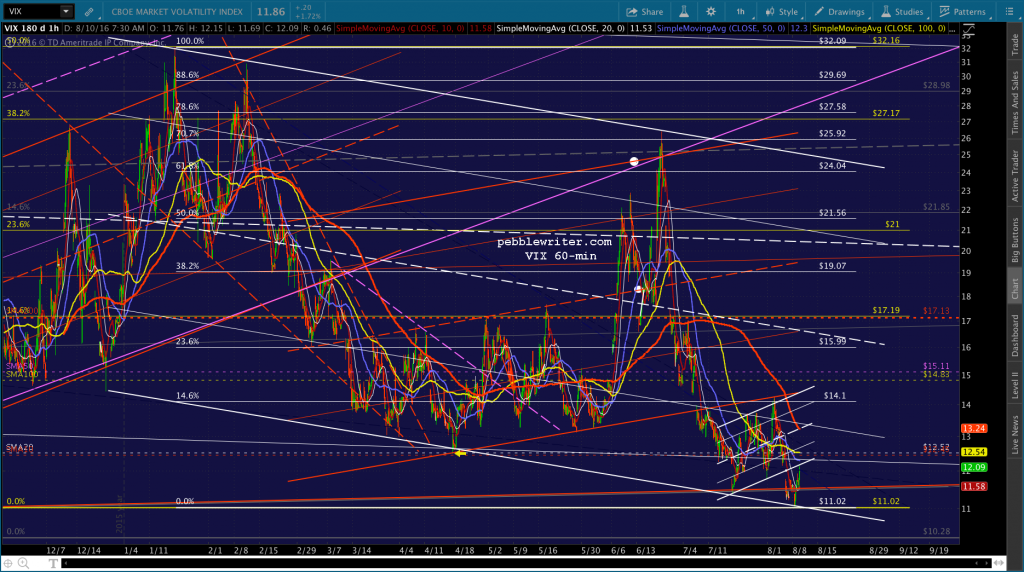1024x572 pixels.
Task: Click the $17.19 level label
Action: tap(886, 310)
